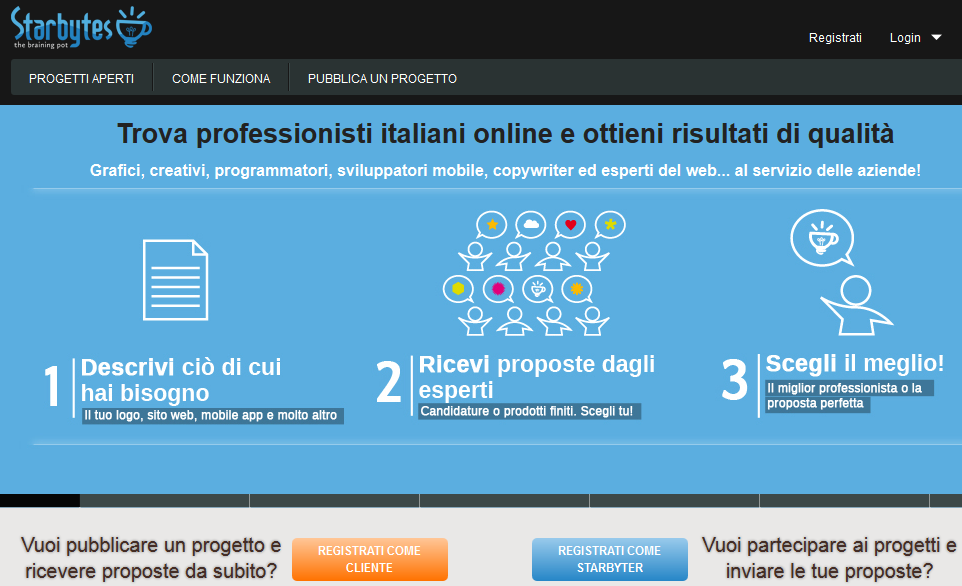Click the coffee cup bubble among the experts group
The height and width of the screenshot is (586, 962).
[537, 289]
